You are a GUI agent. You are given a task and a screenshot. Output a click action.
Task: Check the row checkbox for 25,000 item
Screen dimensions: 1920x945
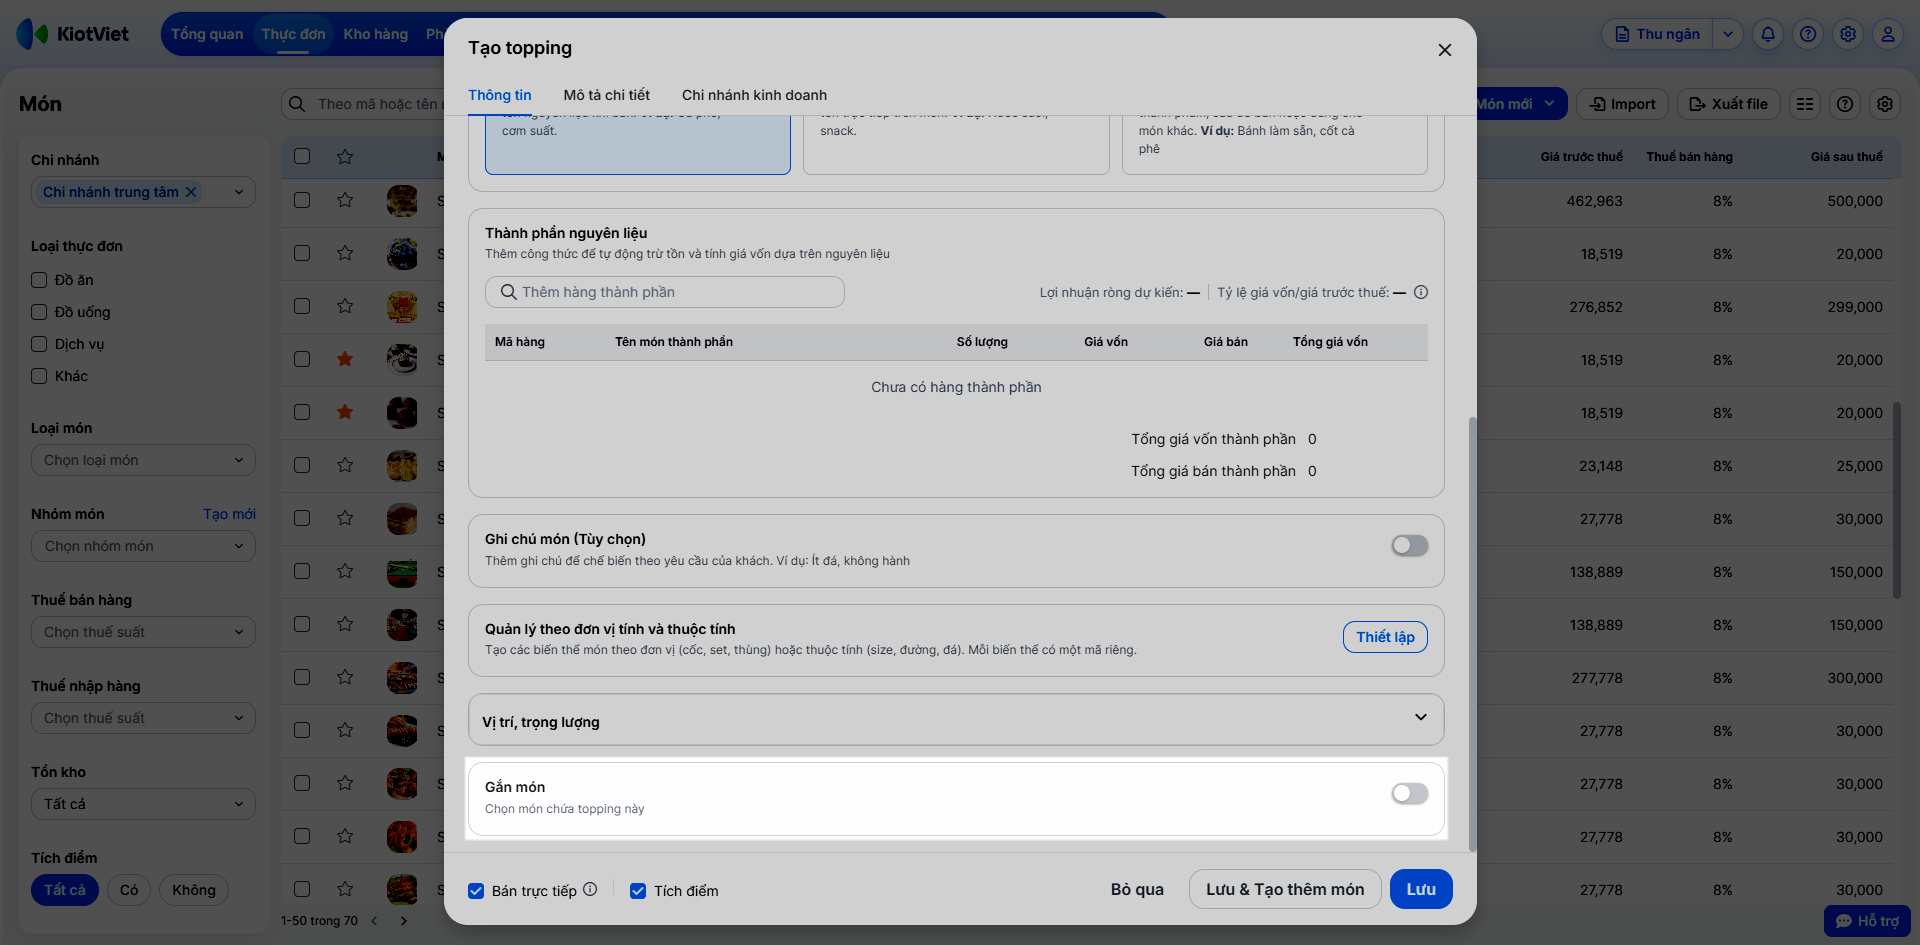[x=302, y=465]
